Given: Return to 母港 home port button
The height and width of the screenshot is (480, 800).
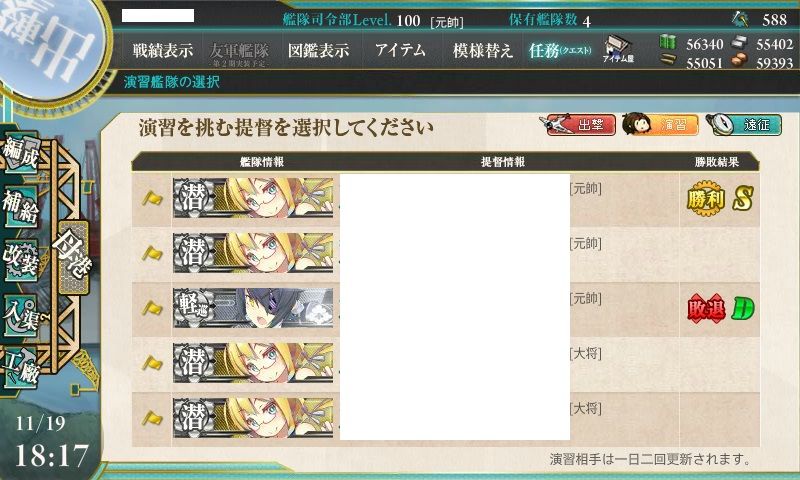Looking at the screenshot, I should coord(73,257).
